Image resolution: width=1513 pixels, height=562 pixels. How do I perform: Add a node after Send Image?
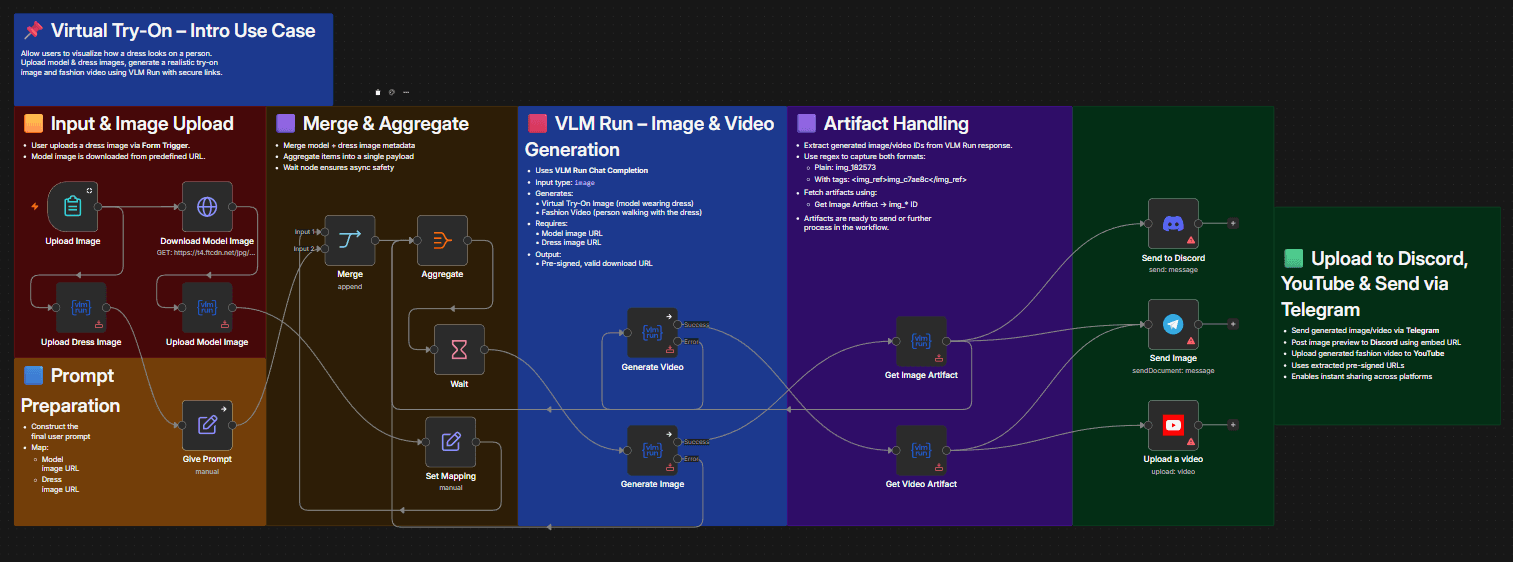tap(1233, 324)
